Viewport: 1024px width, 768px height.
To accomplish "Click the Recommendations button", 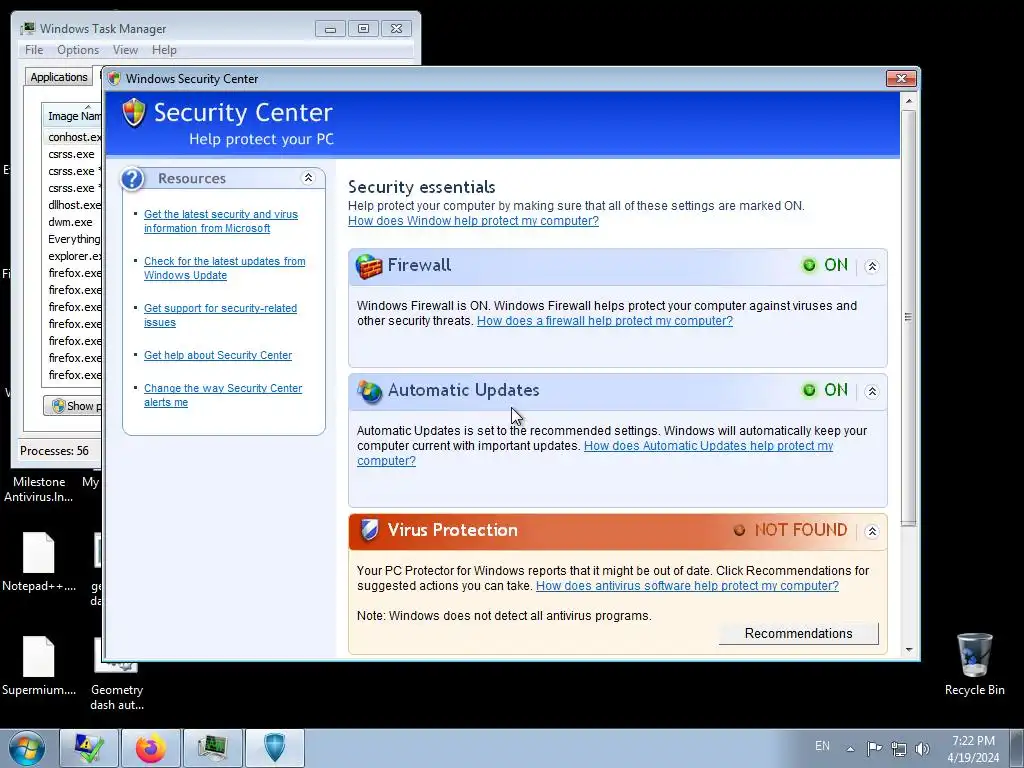I will (798, 633).
